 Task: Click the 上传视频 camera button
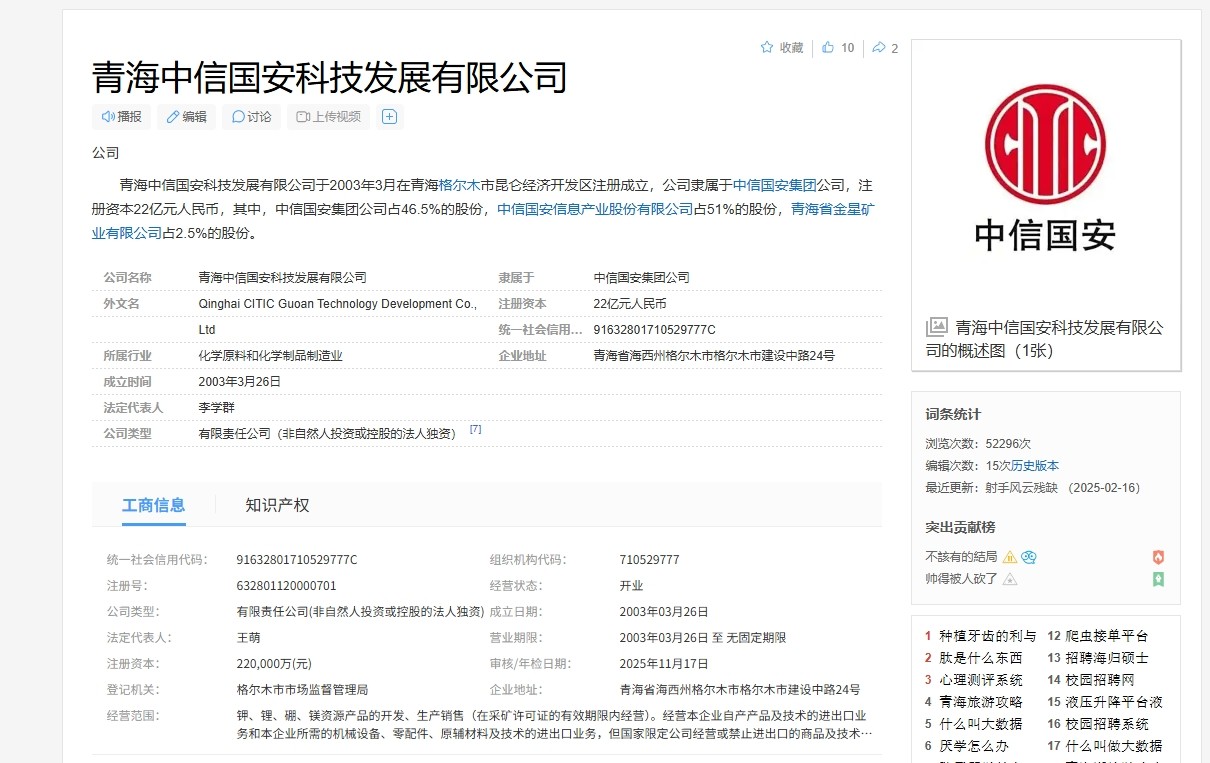(x=328, y=117)
